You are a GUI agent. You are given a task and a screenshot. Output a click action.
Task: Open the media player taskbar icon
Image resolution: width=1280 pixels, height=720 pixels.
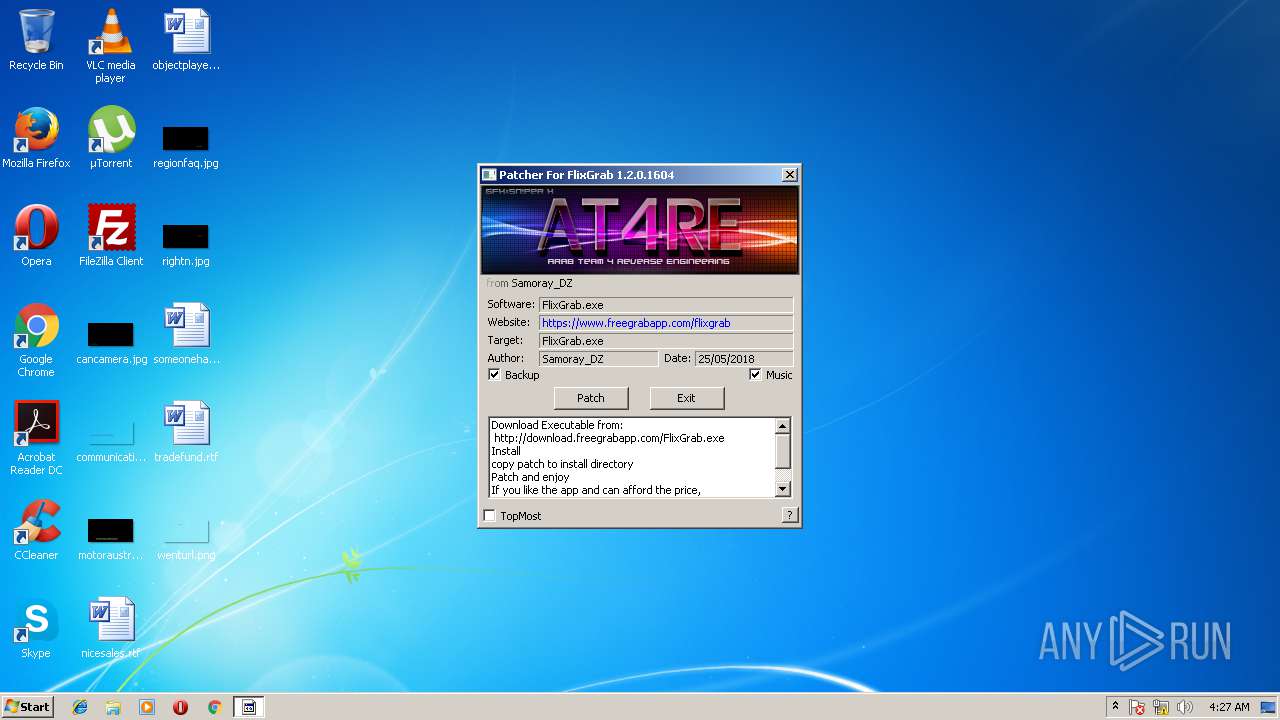[147, 707]
